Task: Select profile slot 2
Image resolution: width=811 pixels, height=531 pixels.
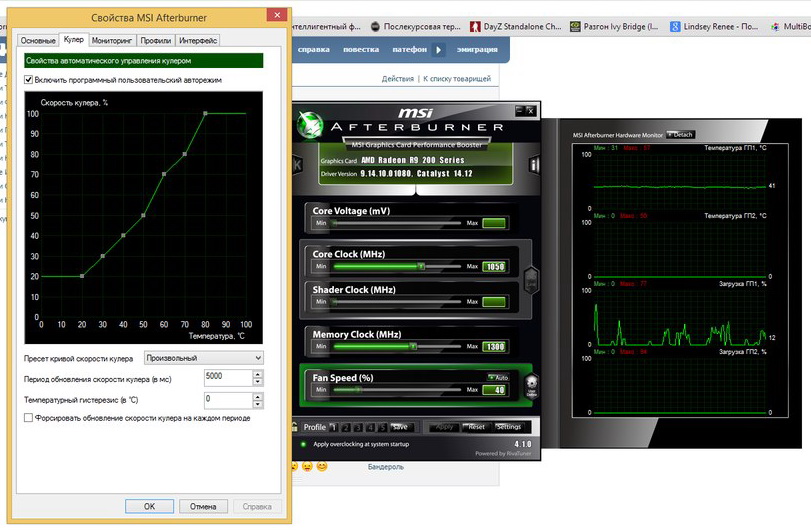Action: tap(346, 427)
